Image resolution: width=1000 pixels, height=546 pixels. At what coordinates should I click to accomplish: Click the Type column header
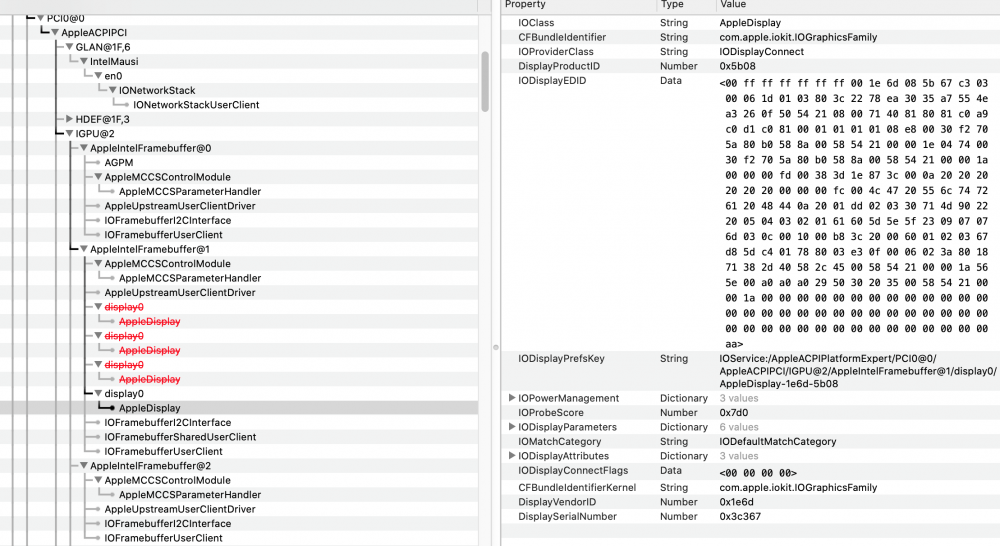[672, 4]
